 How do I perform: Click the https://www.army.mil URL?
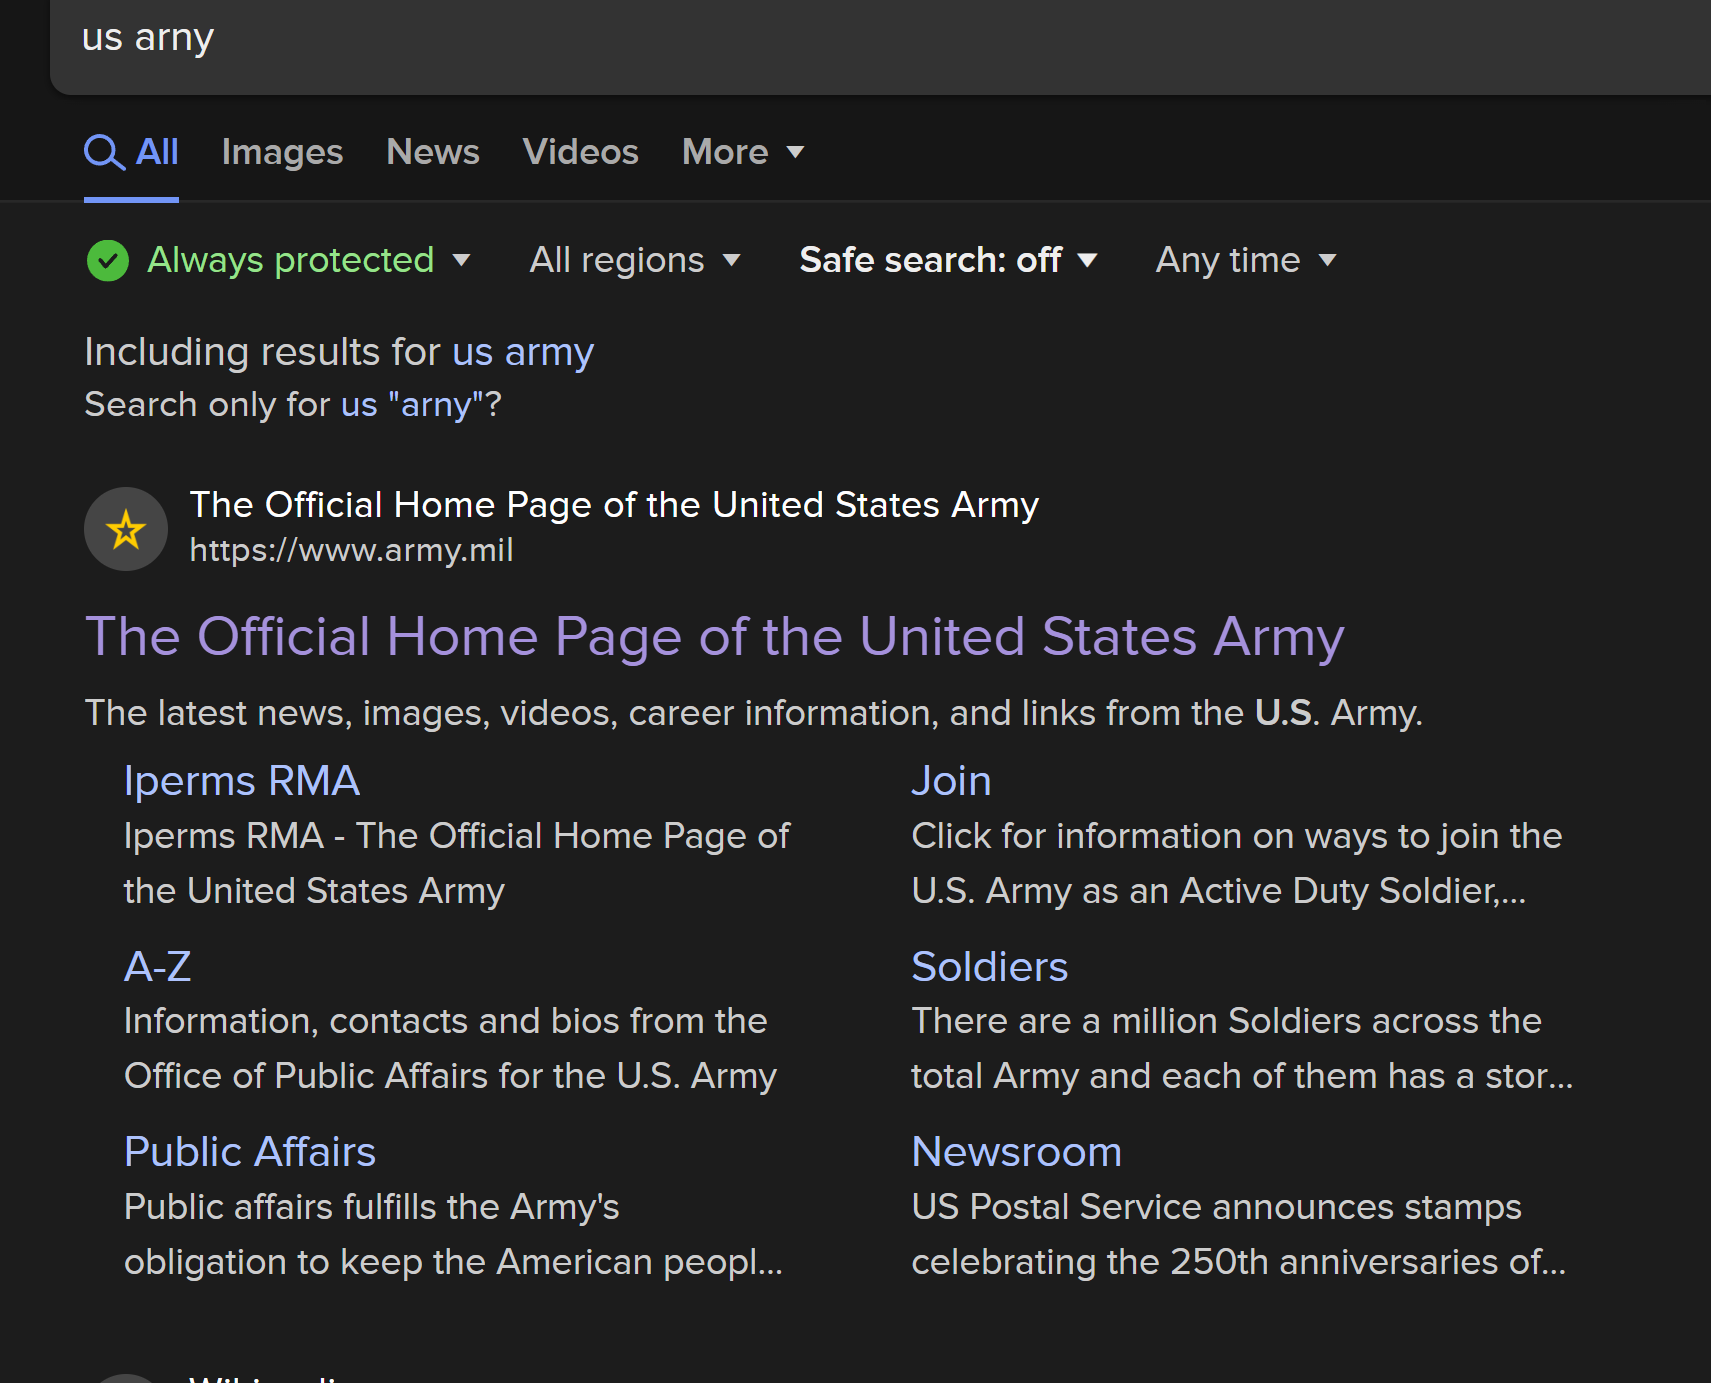[351, 550]
